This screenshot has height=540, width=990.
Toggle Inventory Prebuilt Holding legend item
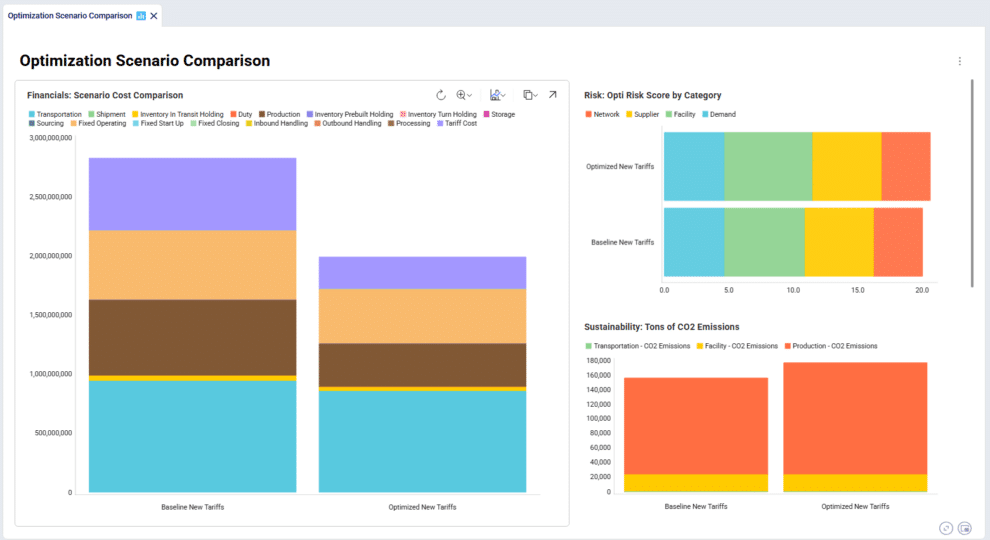point(350,114)
